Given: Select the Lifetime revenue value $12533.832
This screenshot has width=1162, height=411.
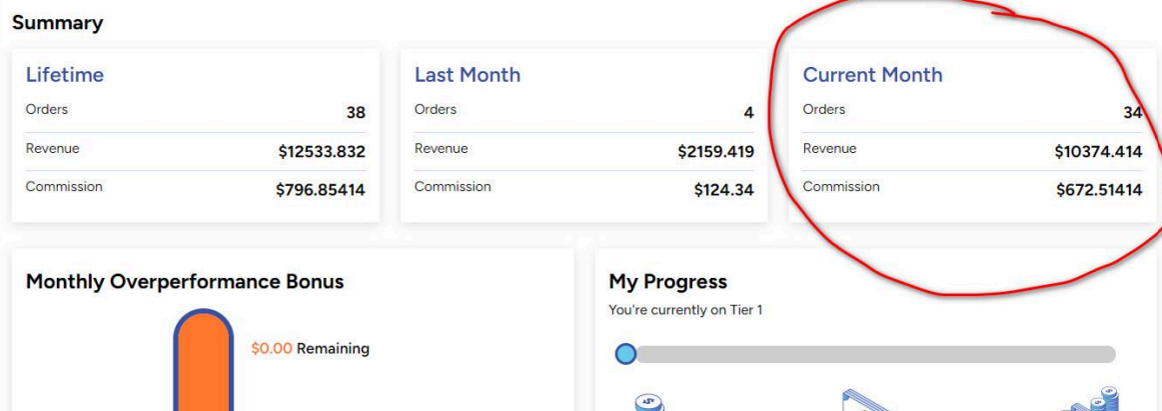Looking at the screenshot, I should pyautogui.click(x=321, y=152).
